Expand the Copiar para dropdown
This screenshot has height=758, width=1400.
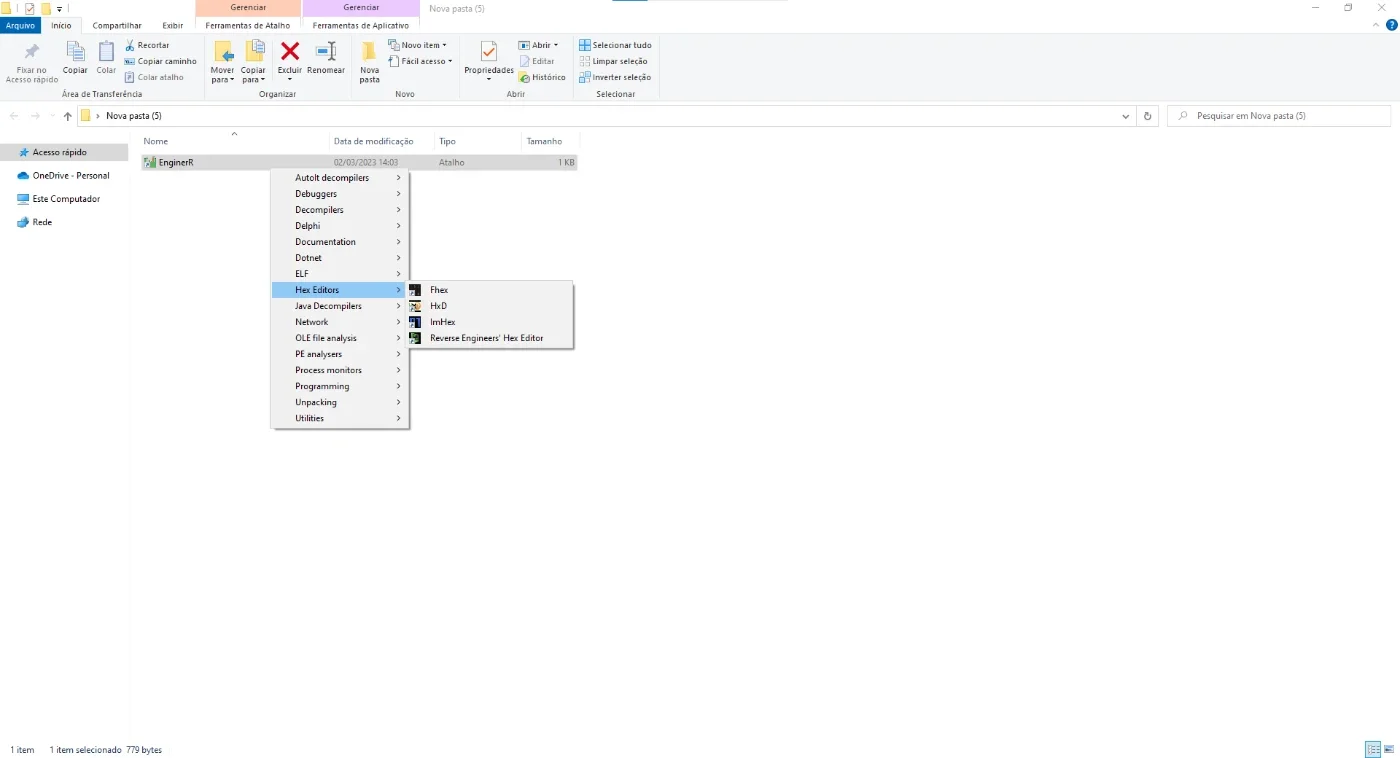pos(253,75)
